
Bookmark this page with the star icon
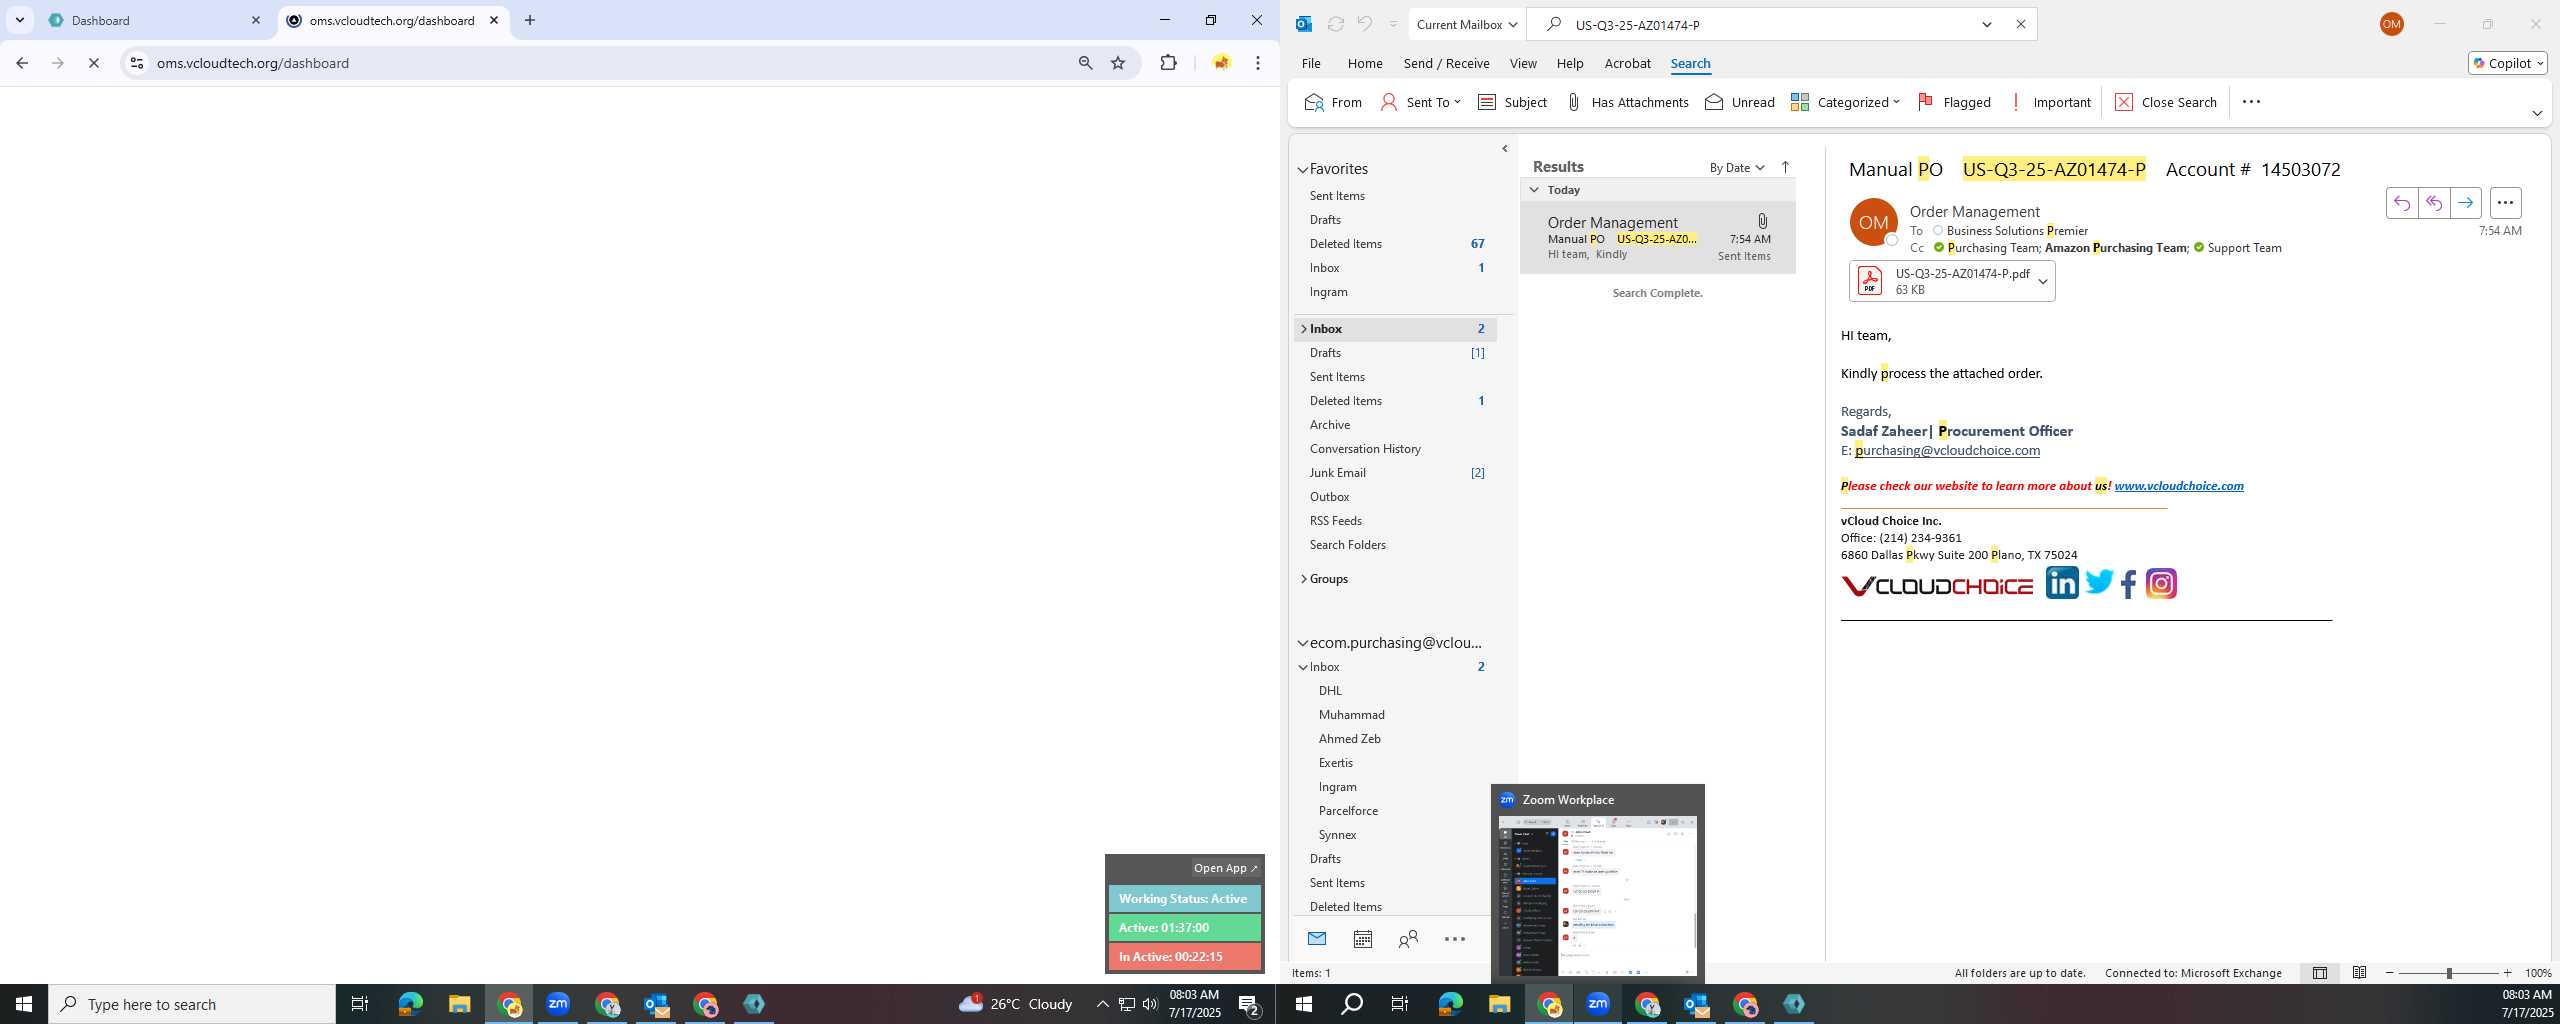pyautogui.click(x=1118, y=63)
